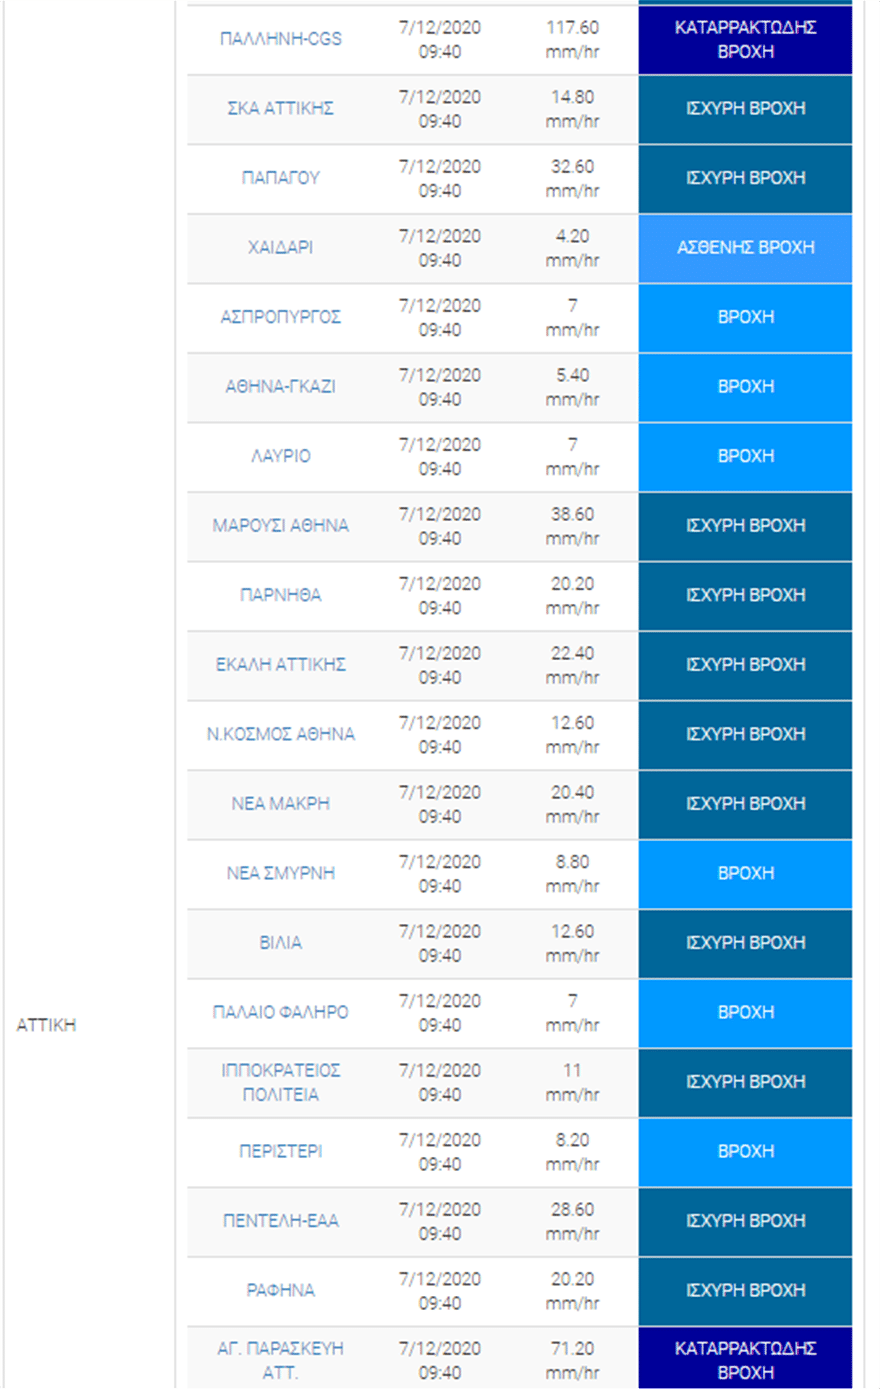Click the ΝΕΑ ΜΑΚΡΗ station name
This screenshot has height=1389, width=880.
pos(280,804)
